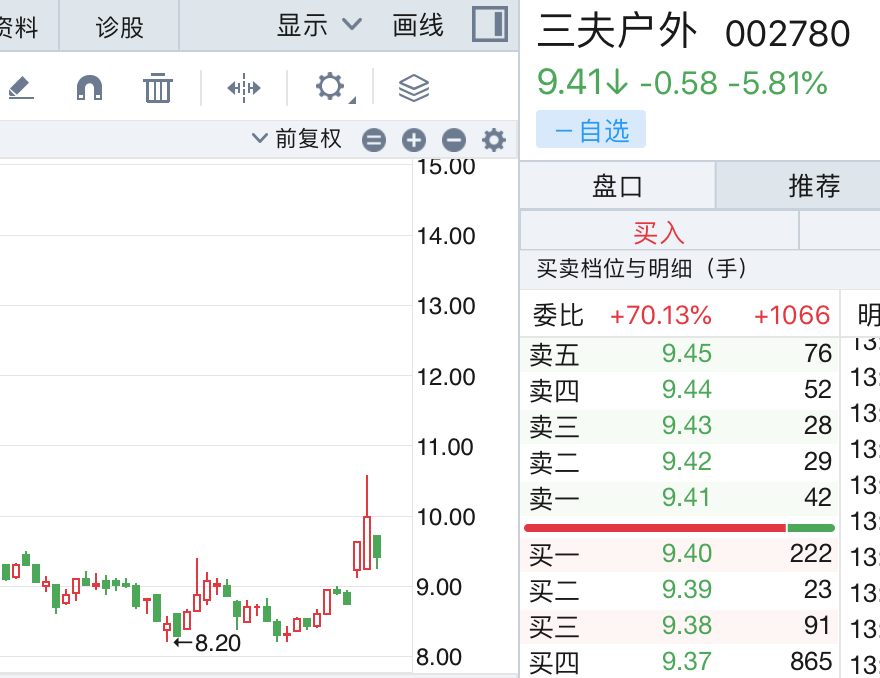Viewport: 880px width, 678px height.
Task: Click the 买入 buy button
Action: [x=659, y=232]
